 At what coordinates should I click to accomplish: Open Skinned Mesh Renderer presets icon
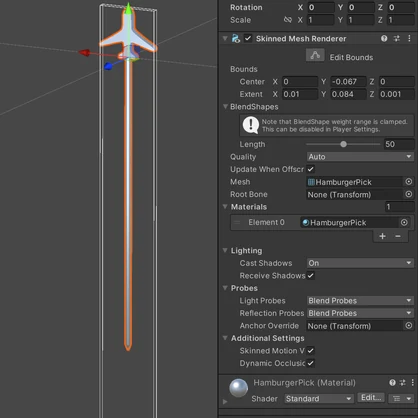tap(397, 39)
